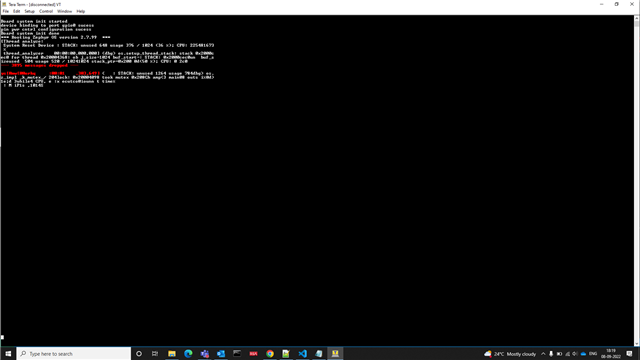Open the Edit menu
Image resolution: width=640 pixels, height=360 pixels.
tap(16, 11)
